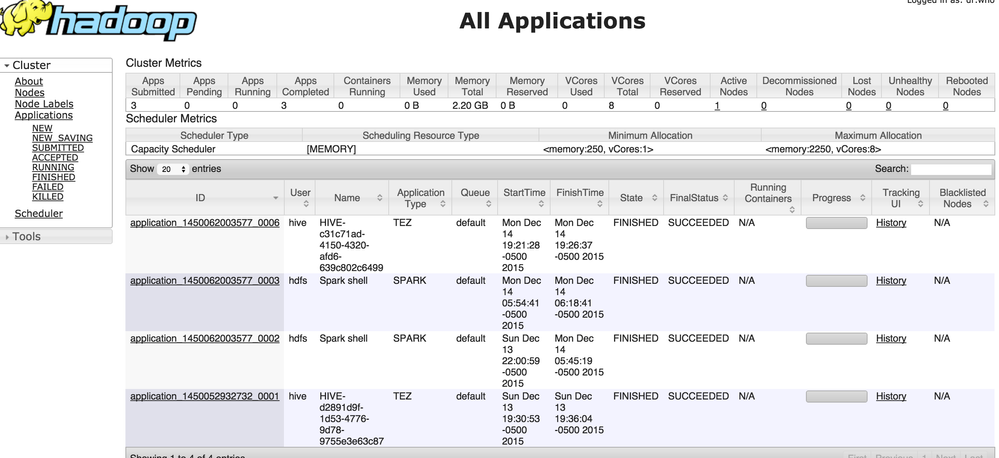This screenshot has height=458, width=999.
Task: Click progress bar of application 0001
Action: point(837,396)
